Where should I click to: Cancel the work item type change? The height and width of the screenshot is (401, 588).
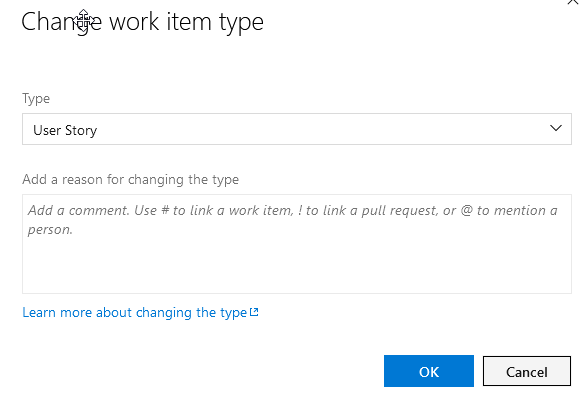click(526, 371)
